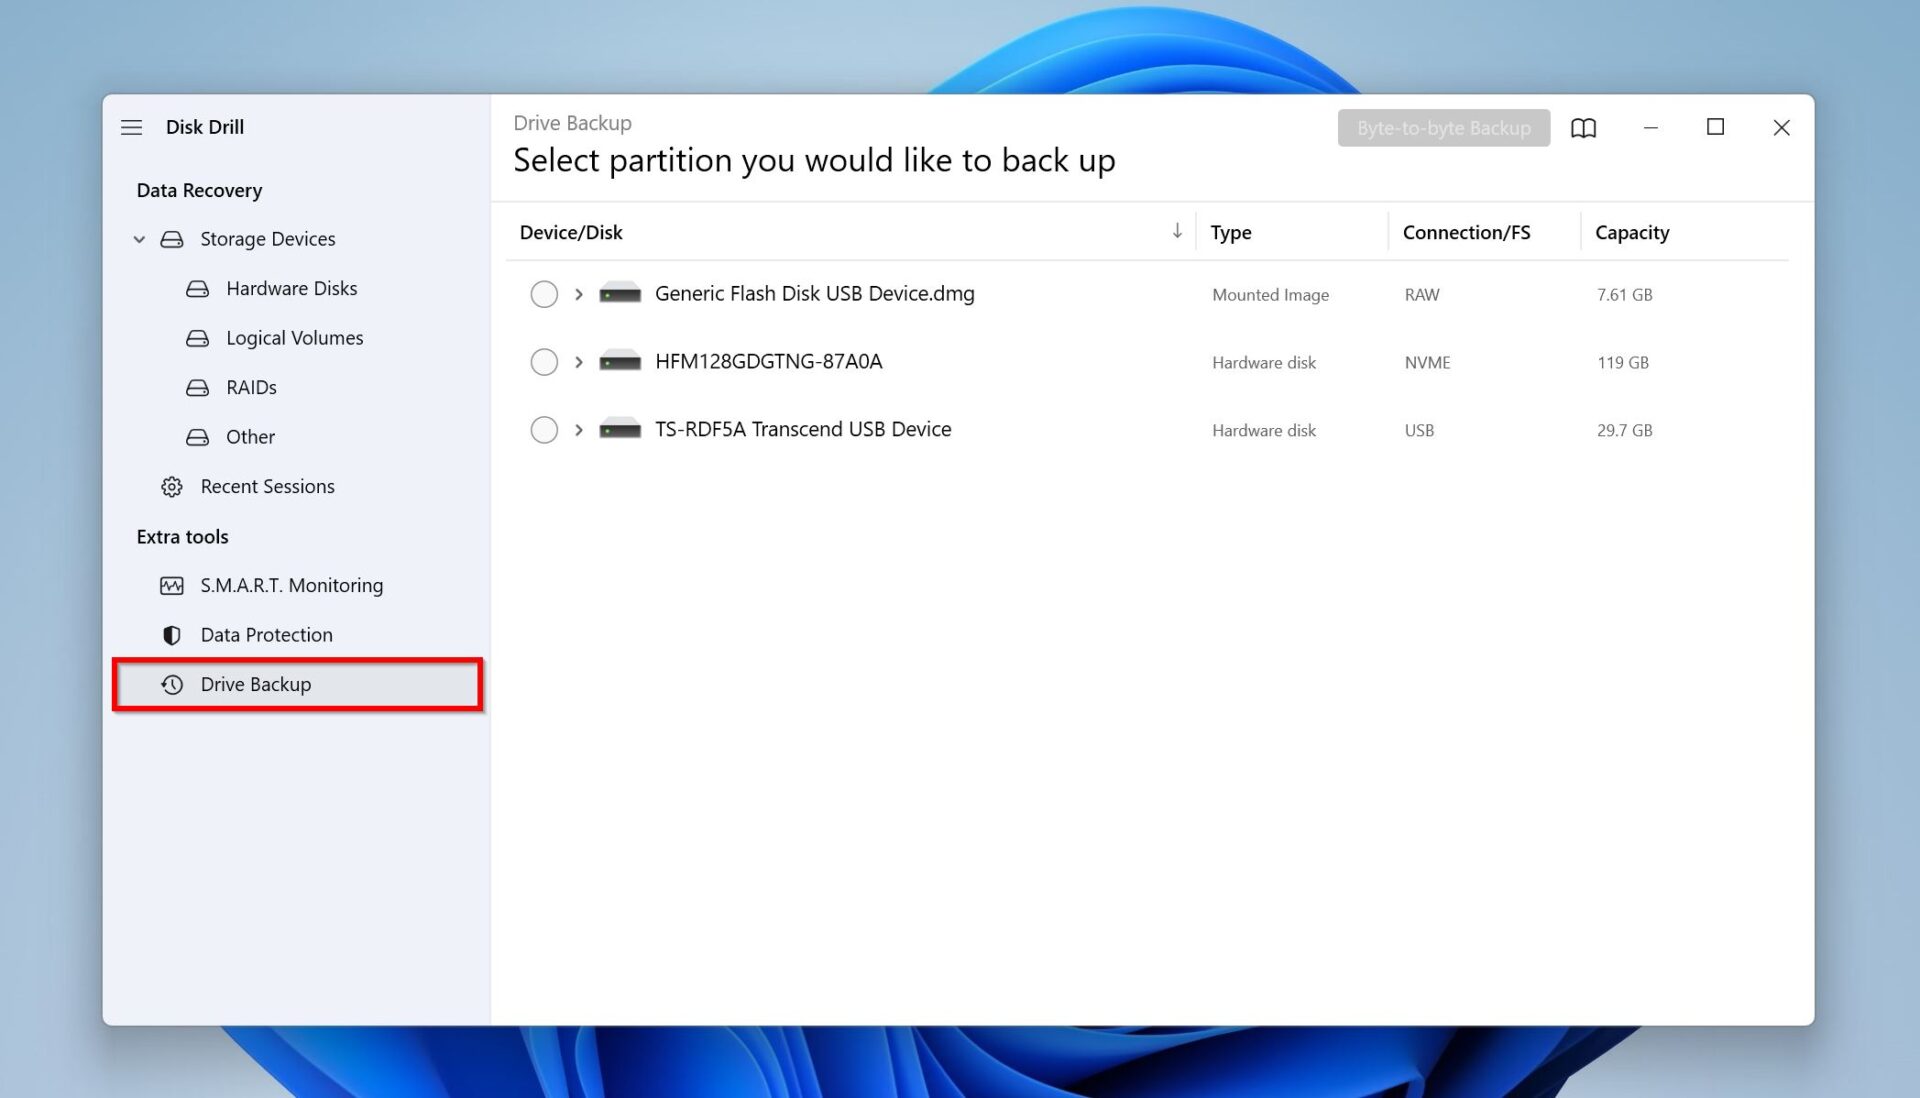
Task: Open Drive Backup tool
Action: [298, 685]
